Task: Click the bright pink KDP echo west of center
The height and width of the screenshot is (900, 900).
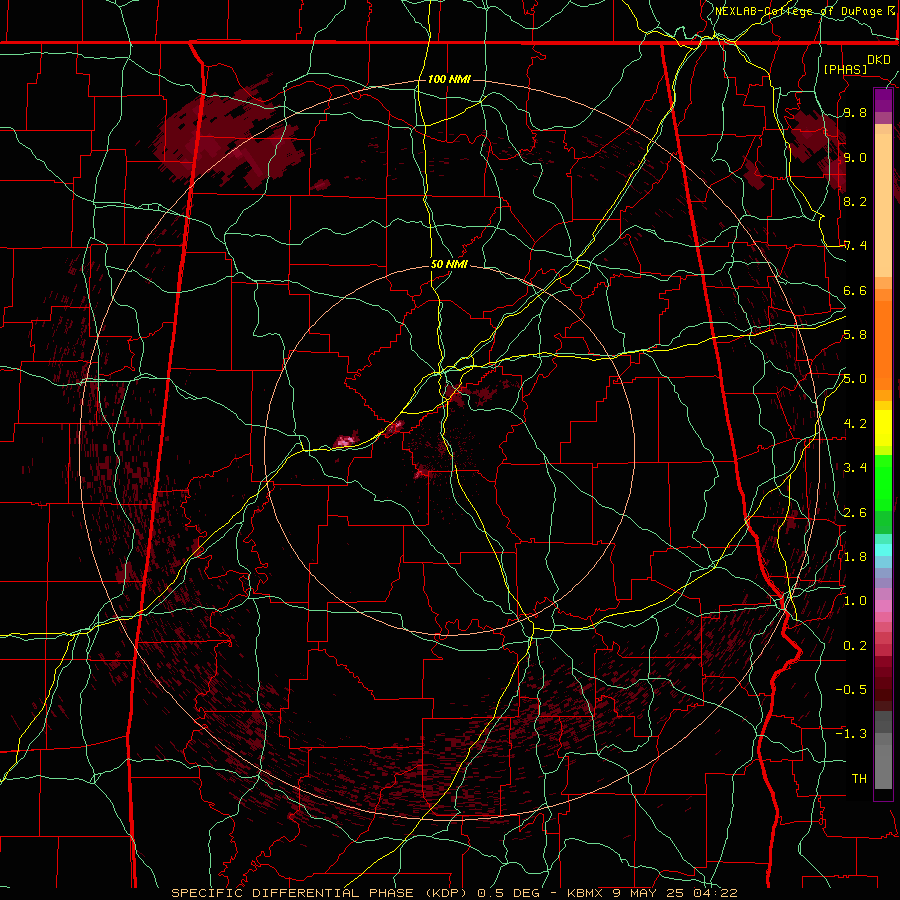Action: pyautogui.click(x=347, y=441)
